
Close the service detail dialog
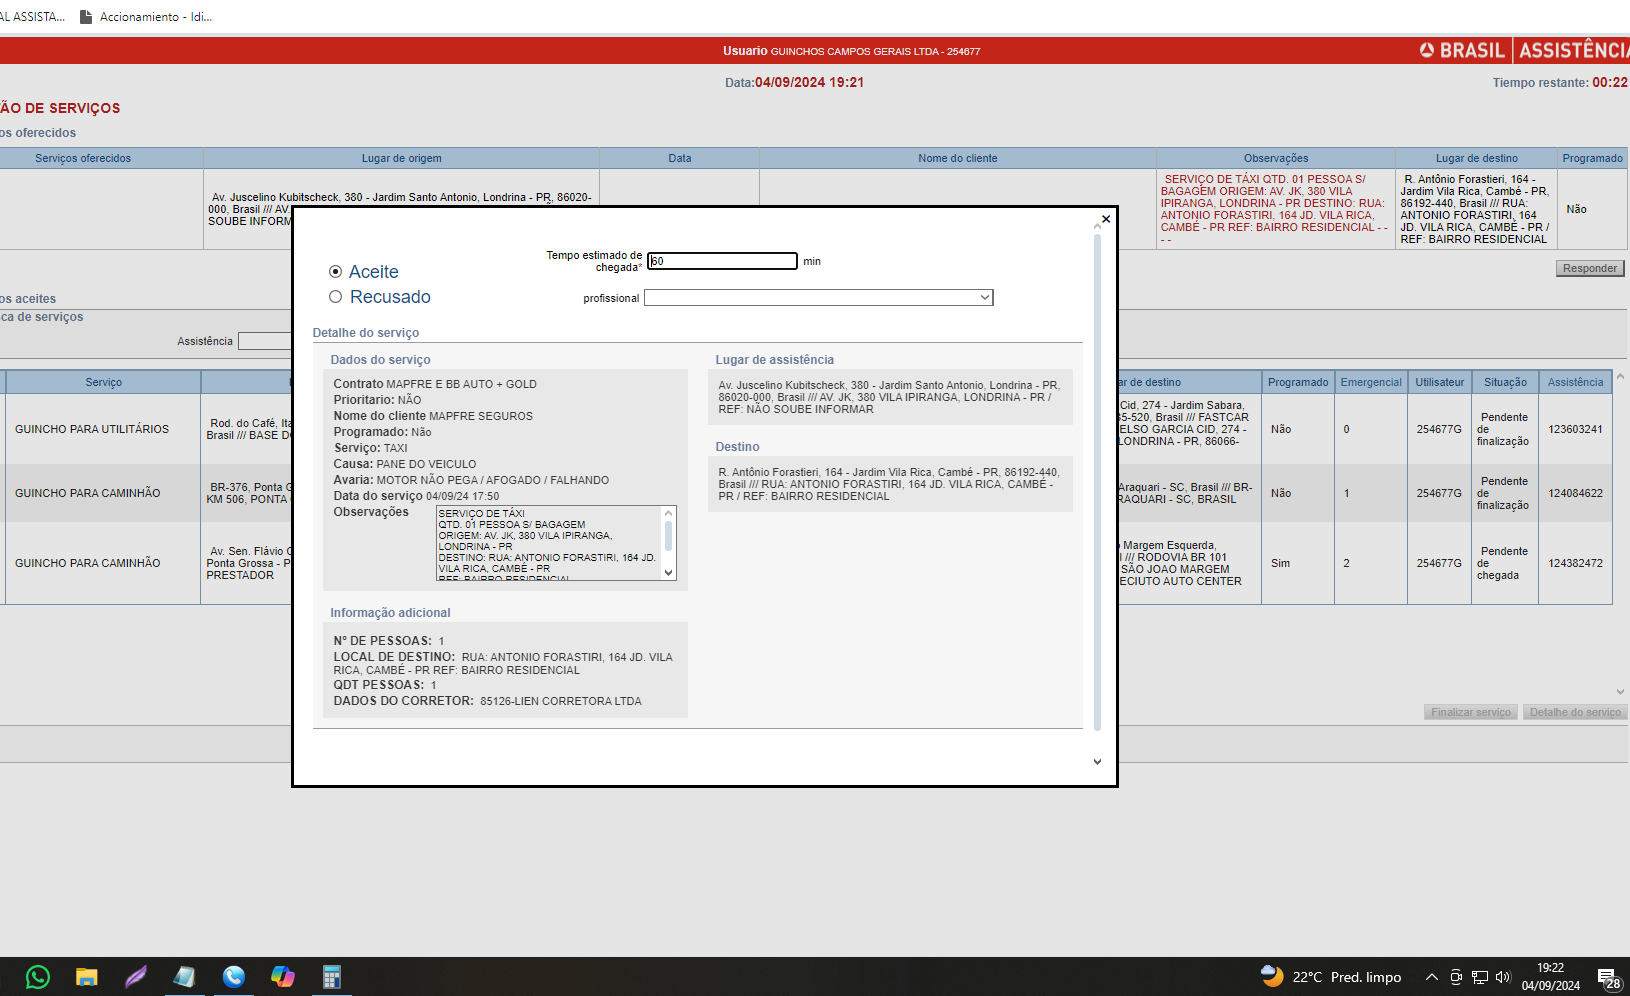(1105, 220)
